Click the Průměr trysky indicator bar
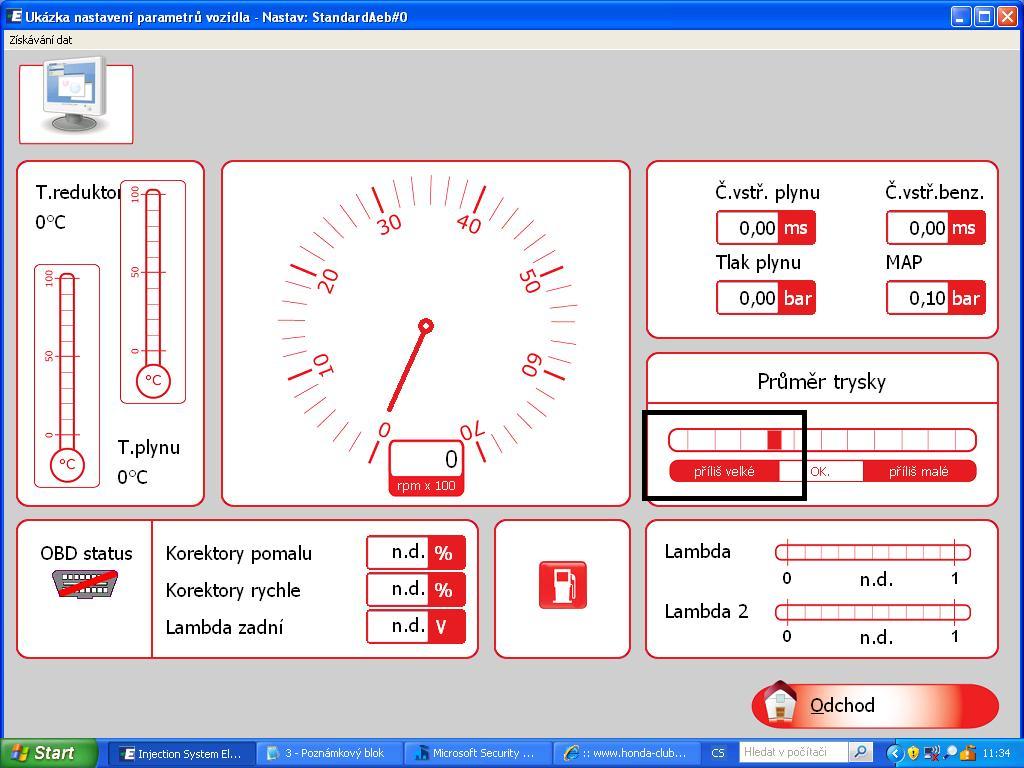The width and height of the screenshot is (1024, 768). coord(822,440)
